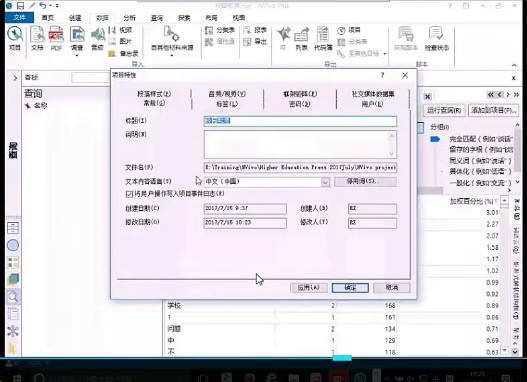Open the 社交媒体数据集 tab
527x382 pixels.
(x=373, y=94)
